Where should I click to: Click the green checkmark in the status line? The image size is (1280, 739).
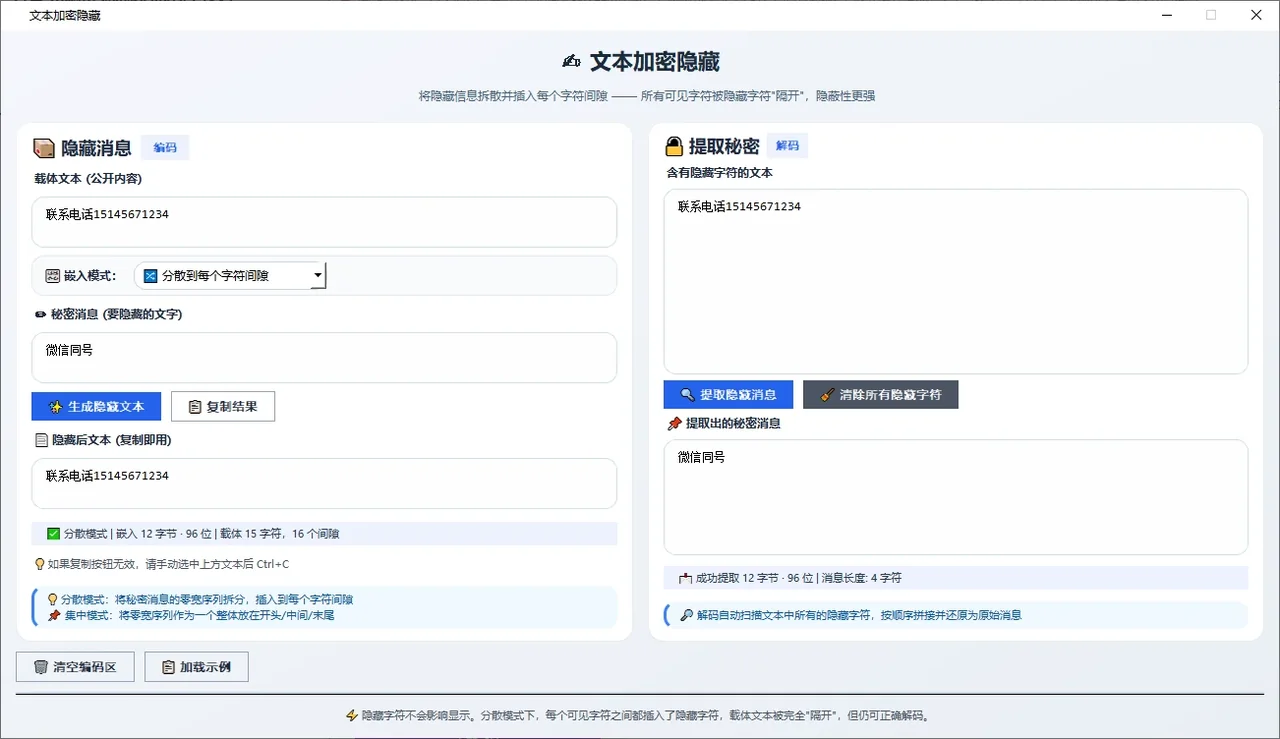(54, 534)
